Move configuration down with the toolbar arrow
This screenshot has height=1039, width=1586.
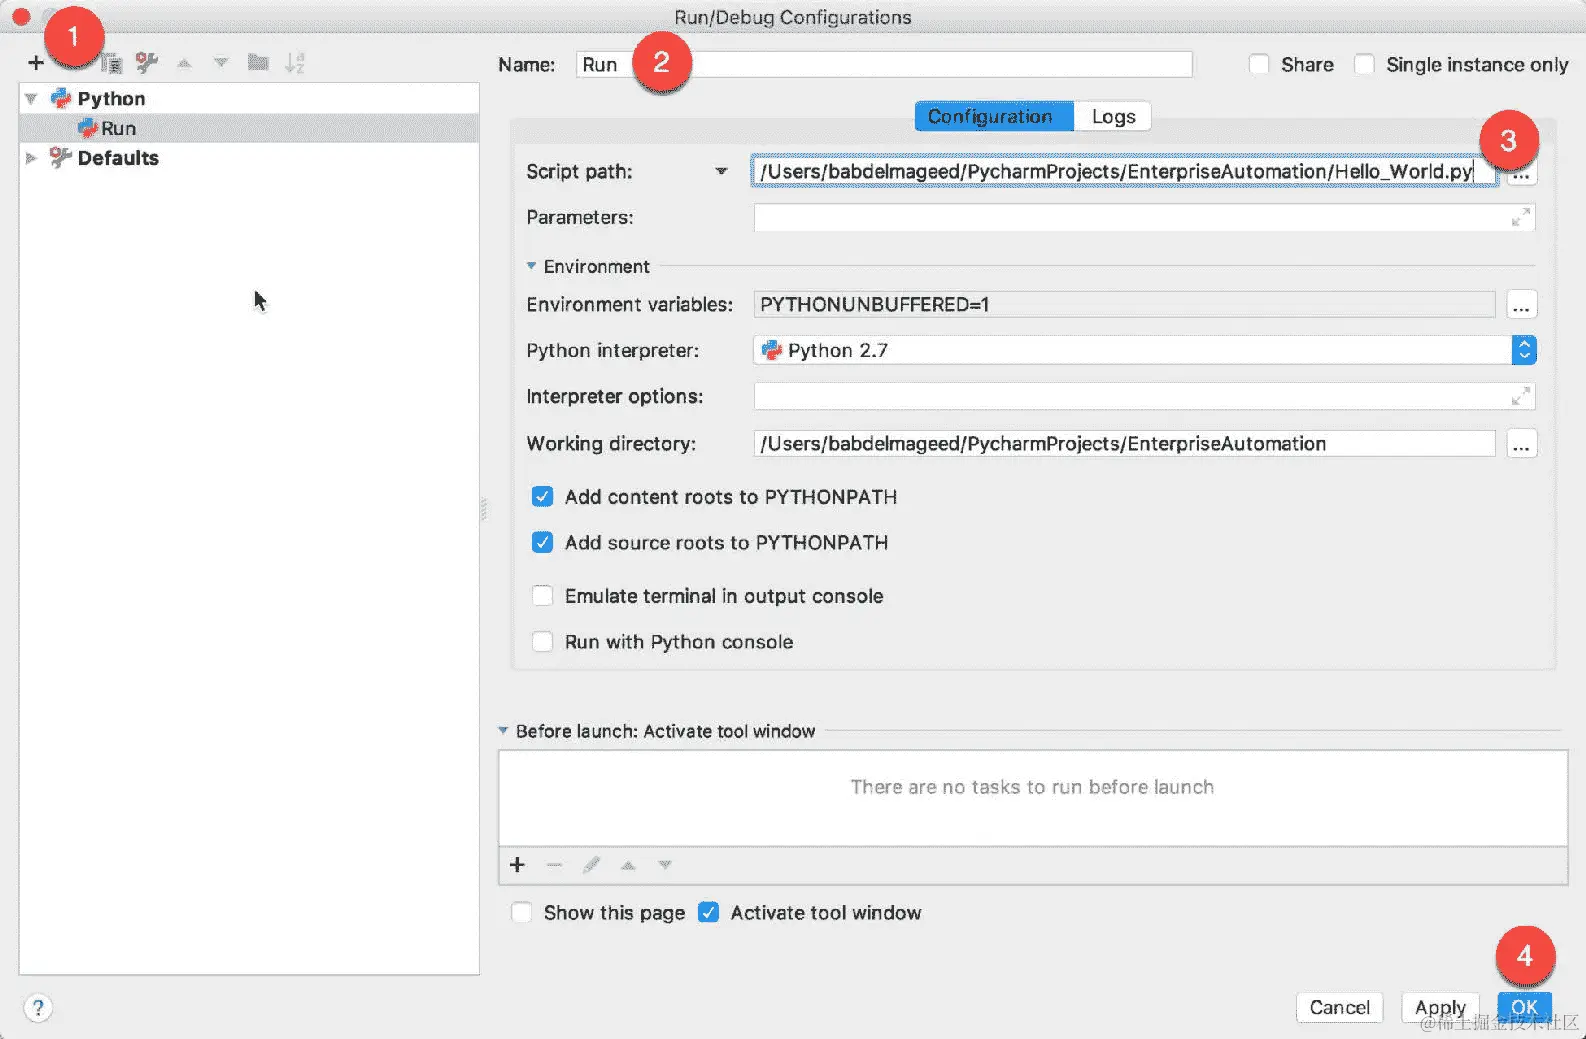[221, 63]
